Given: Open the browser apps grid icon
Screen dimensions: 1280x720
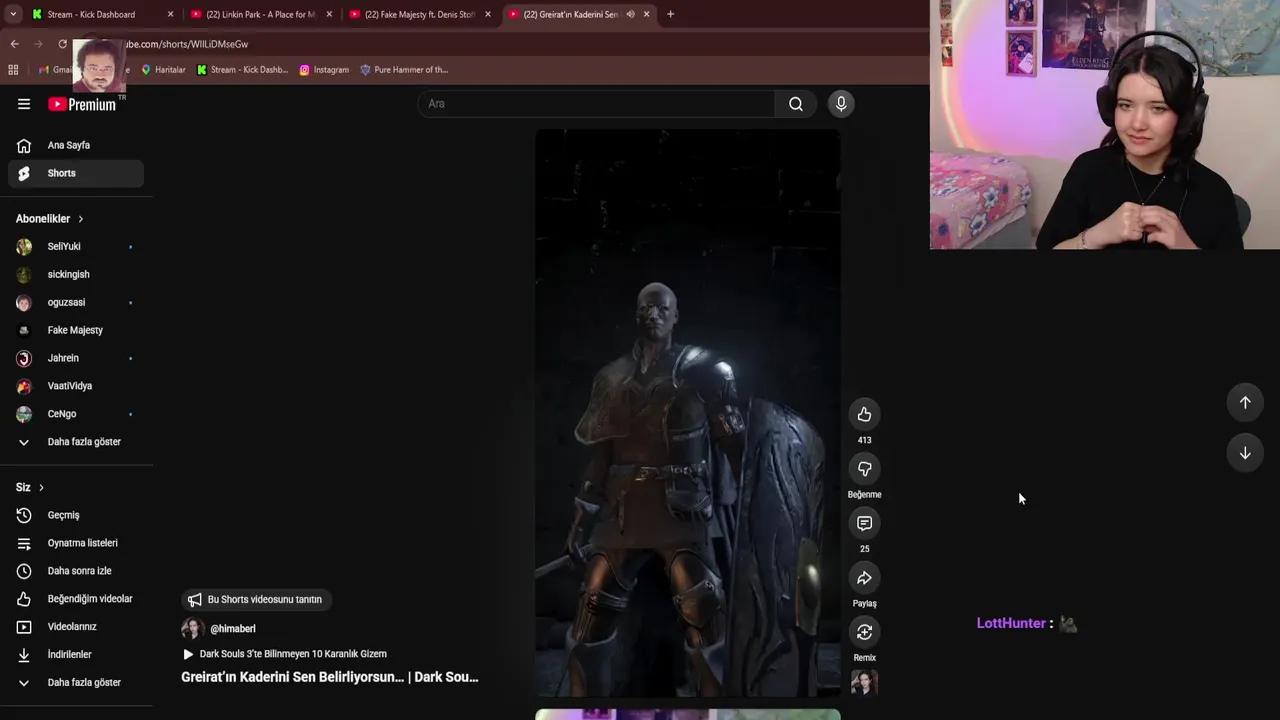Looking at the screenshot, I should pos(13,70).
